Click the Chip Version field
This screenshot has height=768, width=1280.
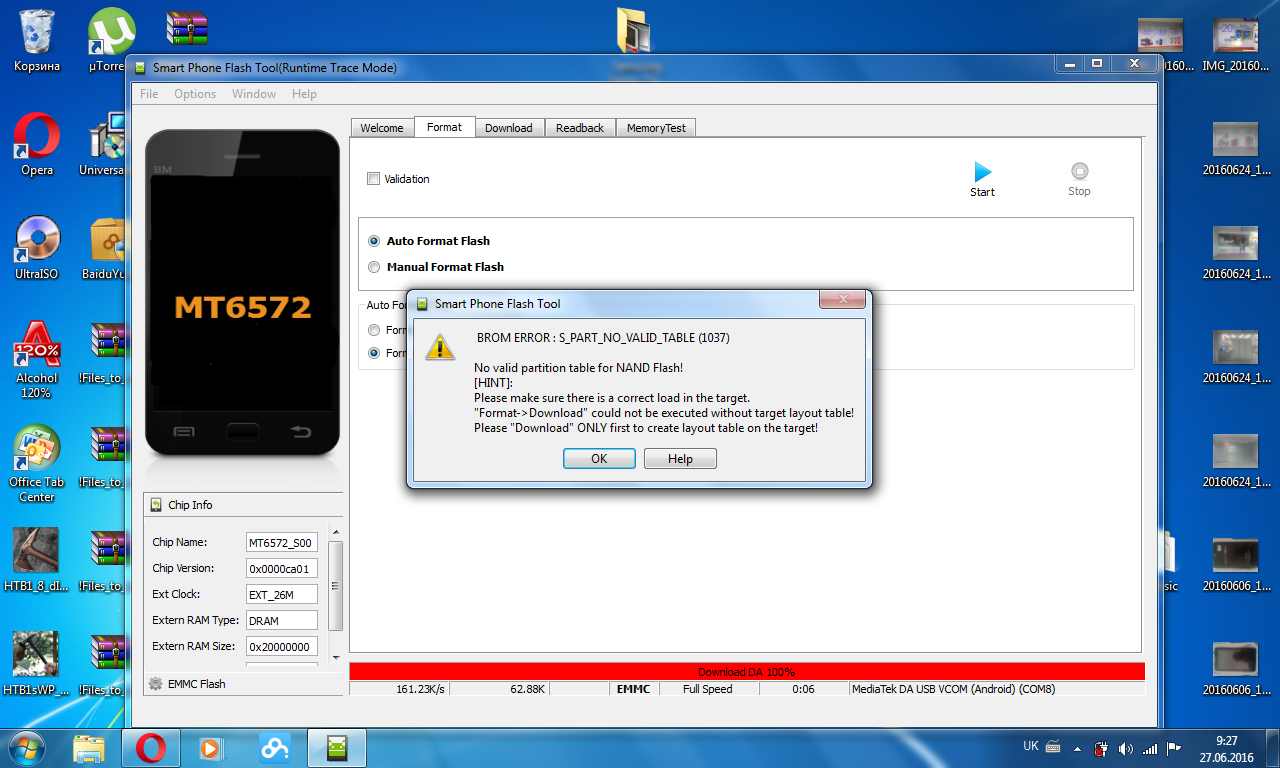281,569
